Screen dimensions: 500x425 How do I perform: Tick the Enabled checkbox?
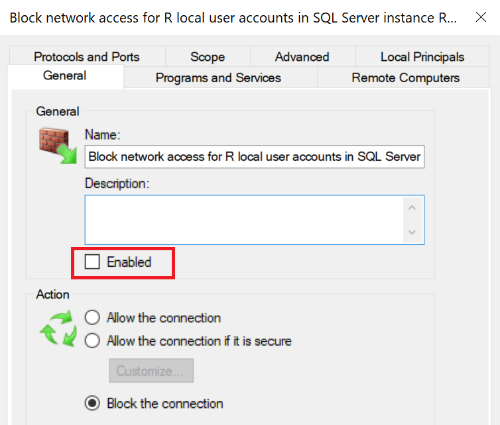(92, 262)
